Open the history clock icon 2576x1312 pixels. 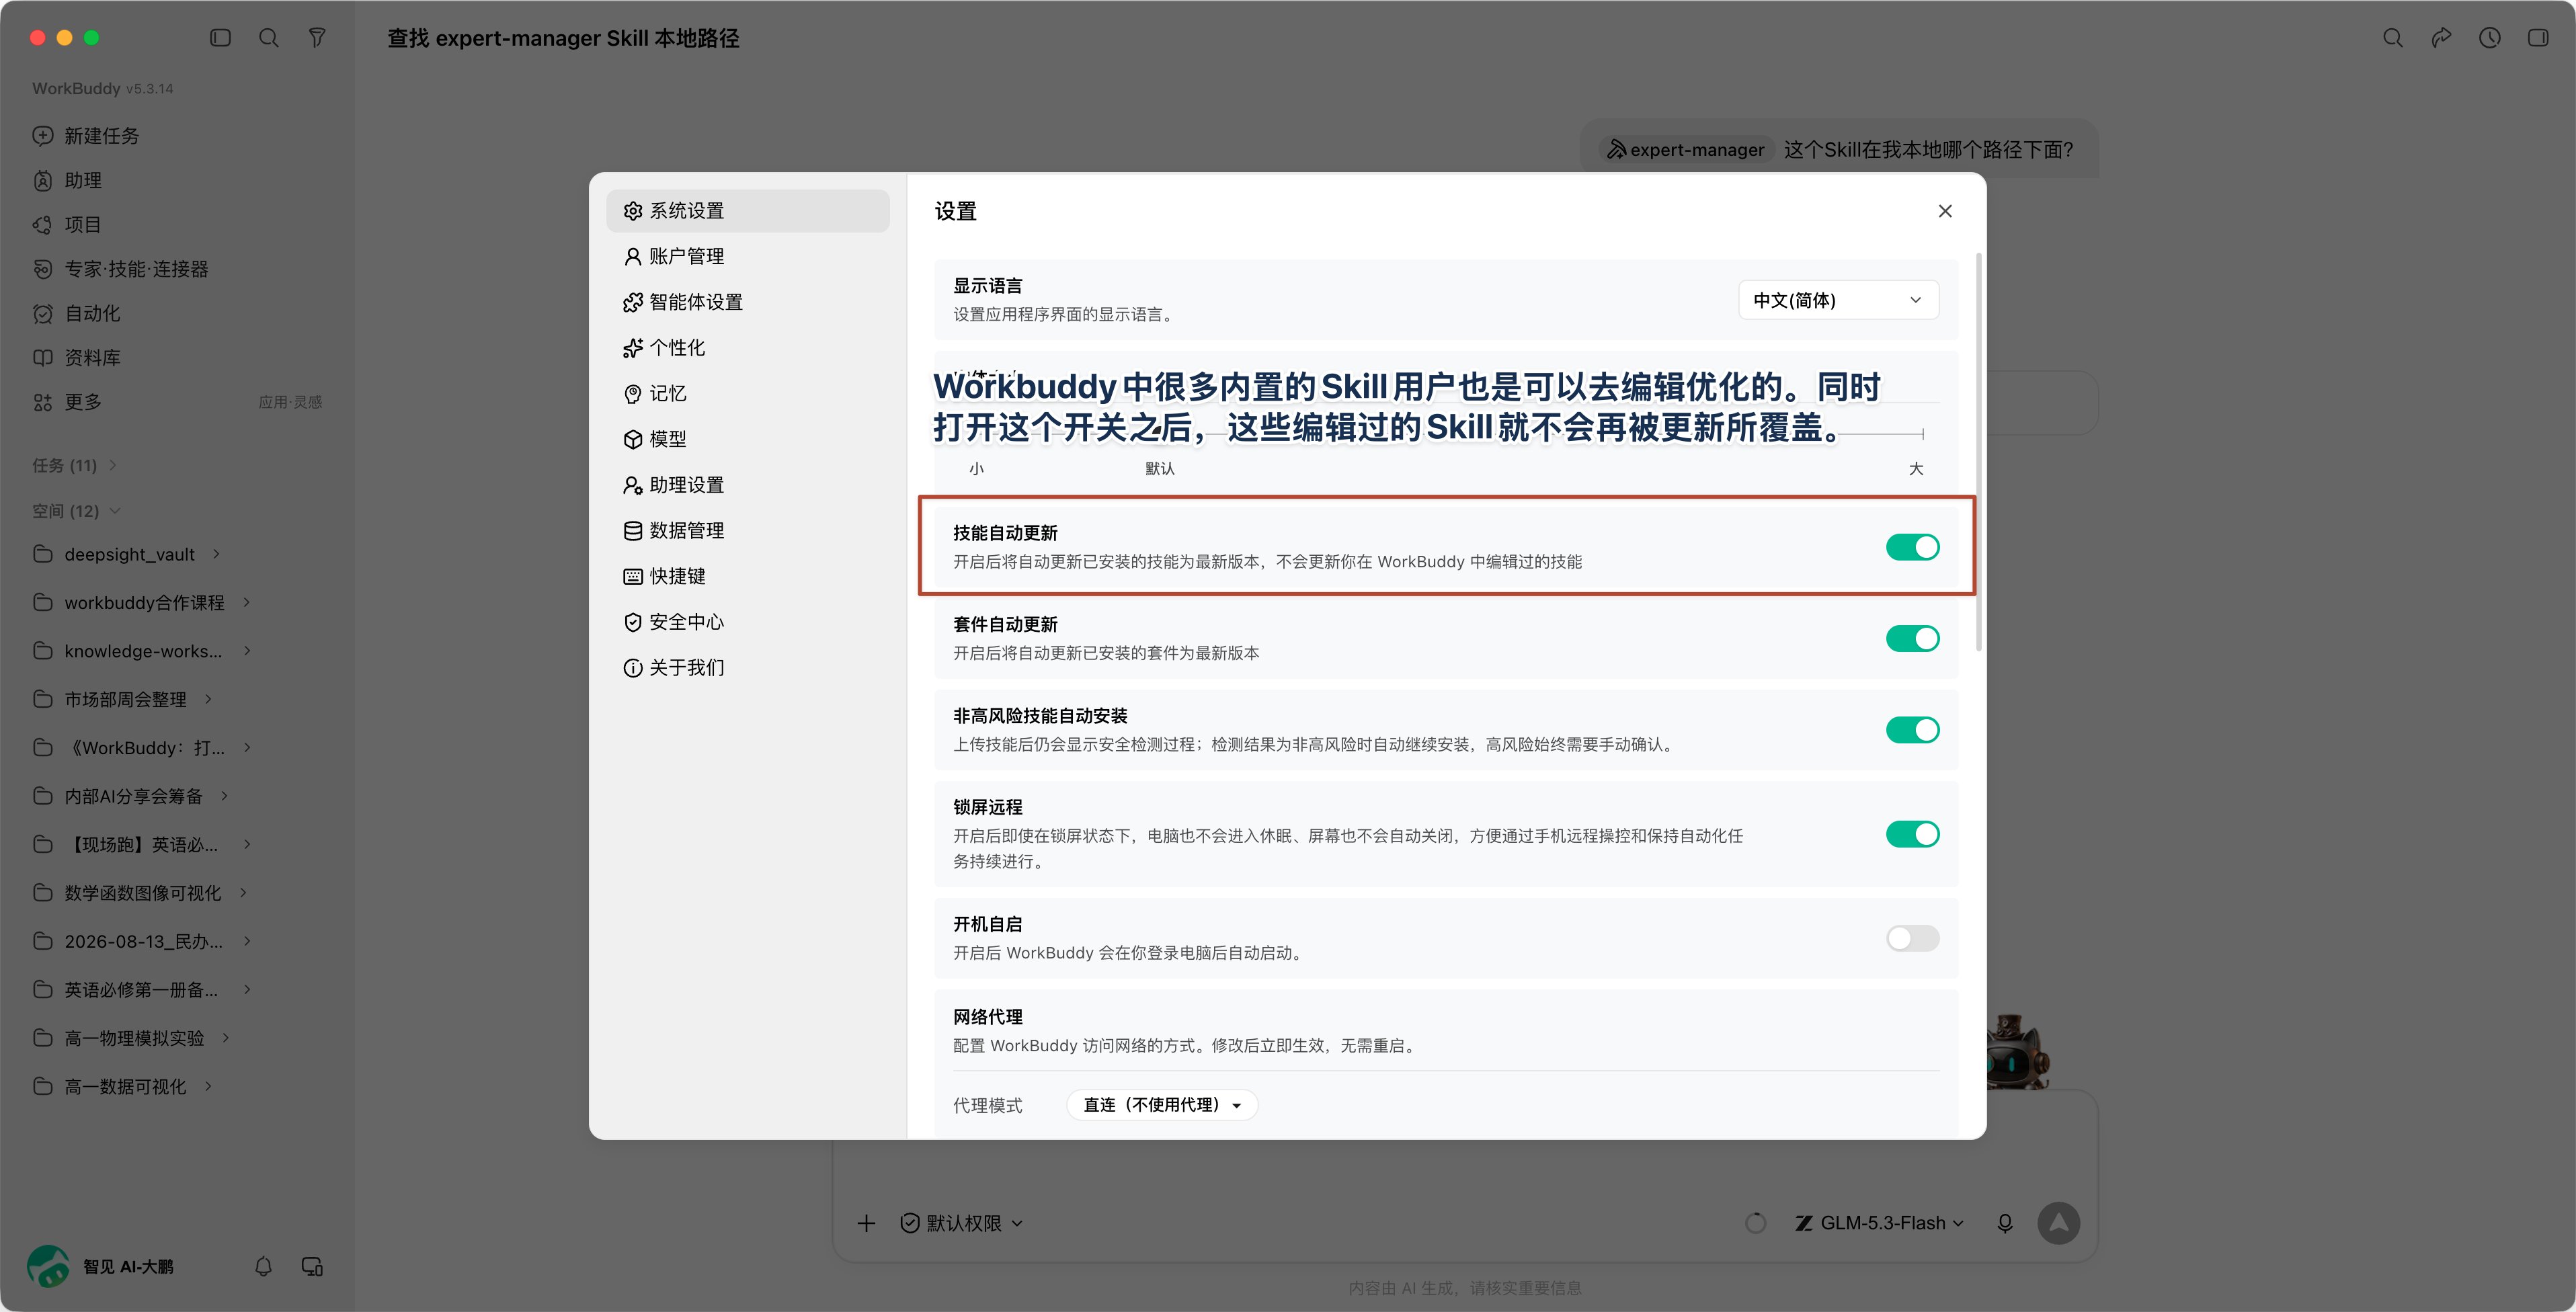pyautogui.click(x=2489, y=38)
